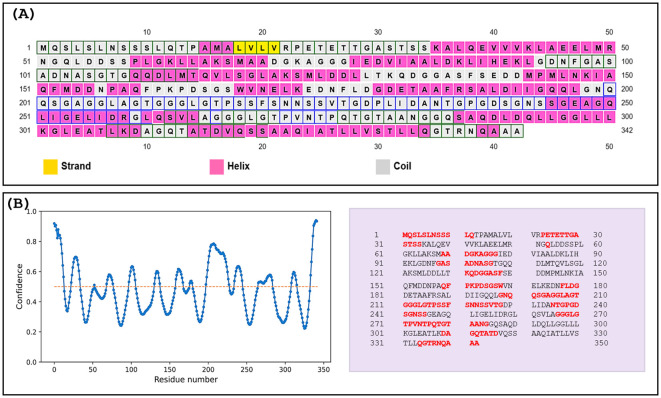Select sequence block 'VIAALDKLIH'
This screenshot has height=398, width=661.
point(555,254)
